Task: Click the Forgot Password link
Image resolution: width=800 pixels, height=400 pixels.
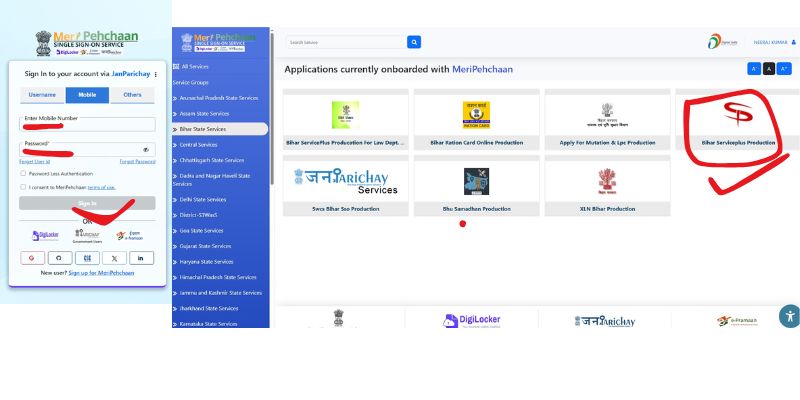Action: point(138,161)
